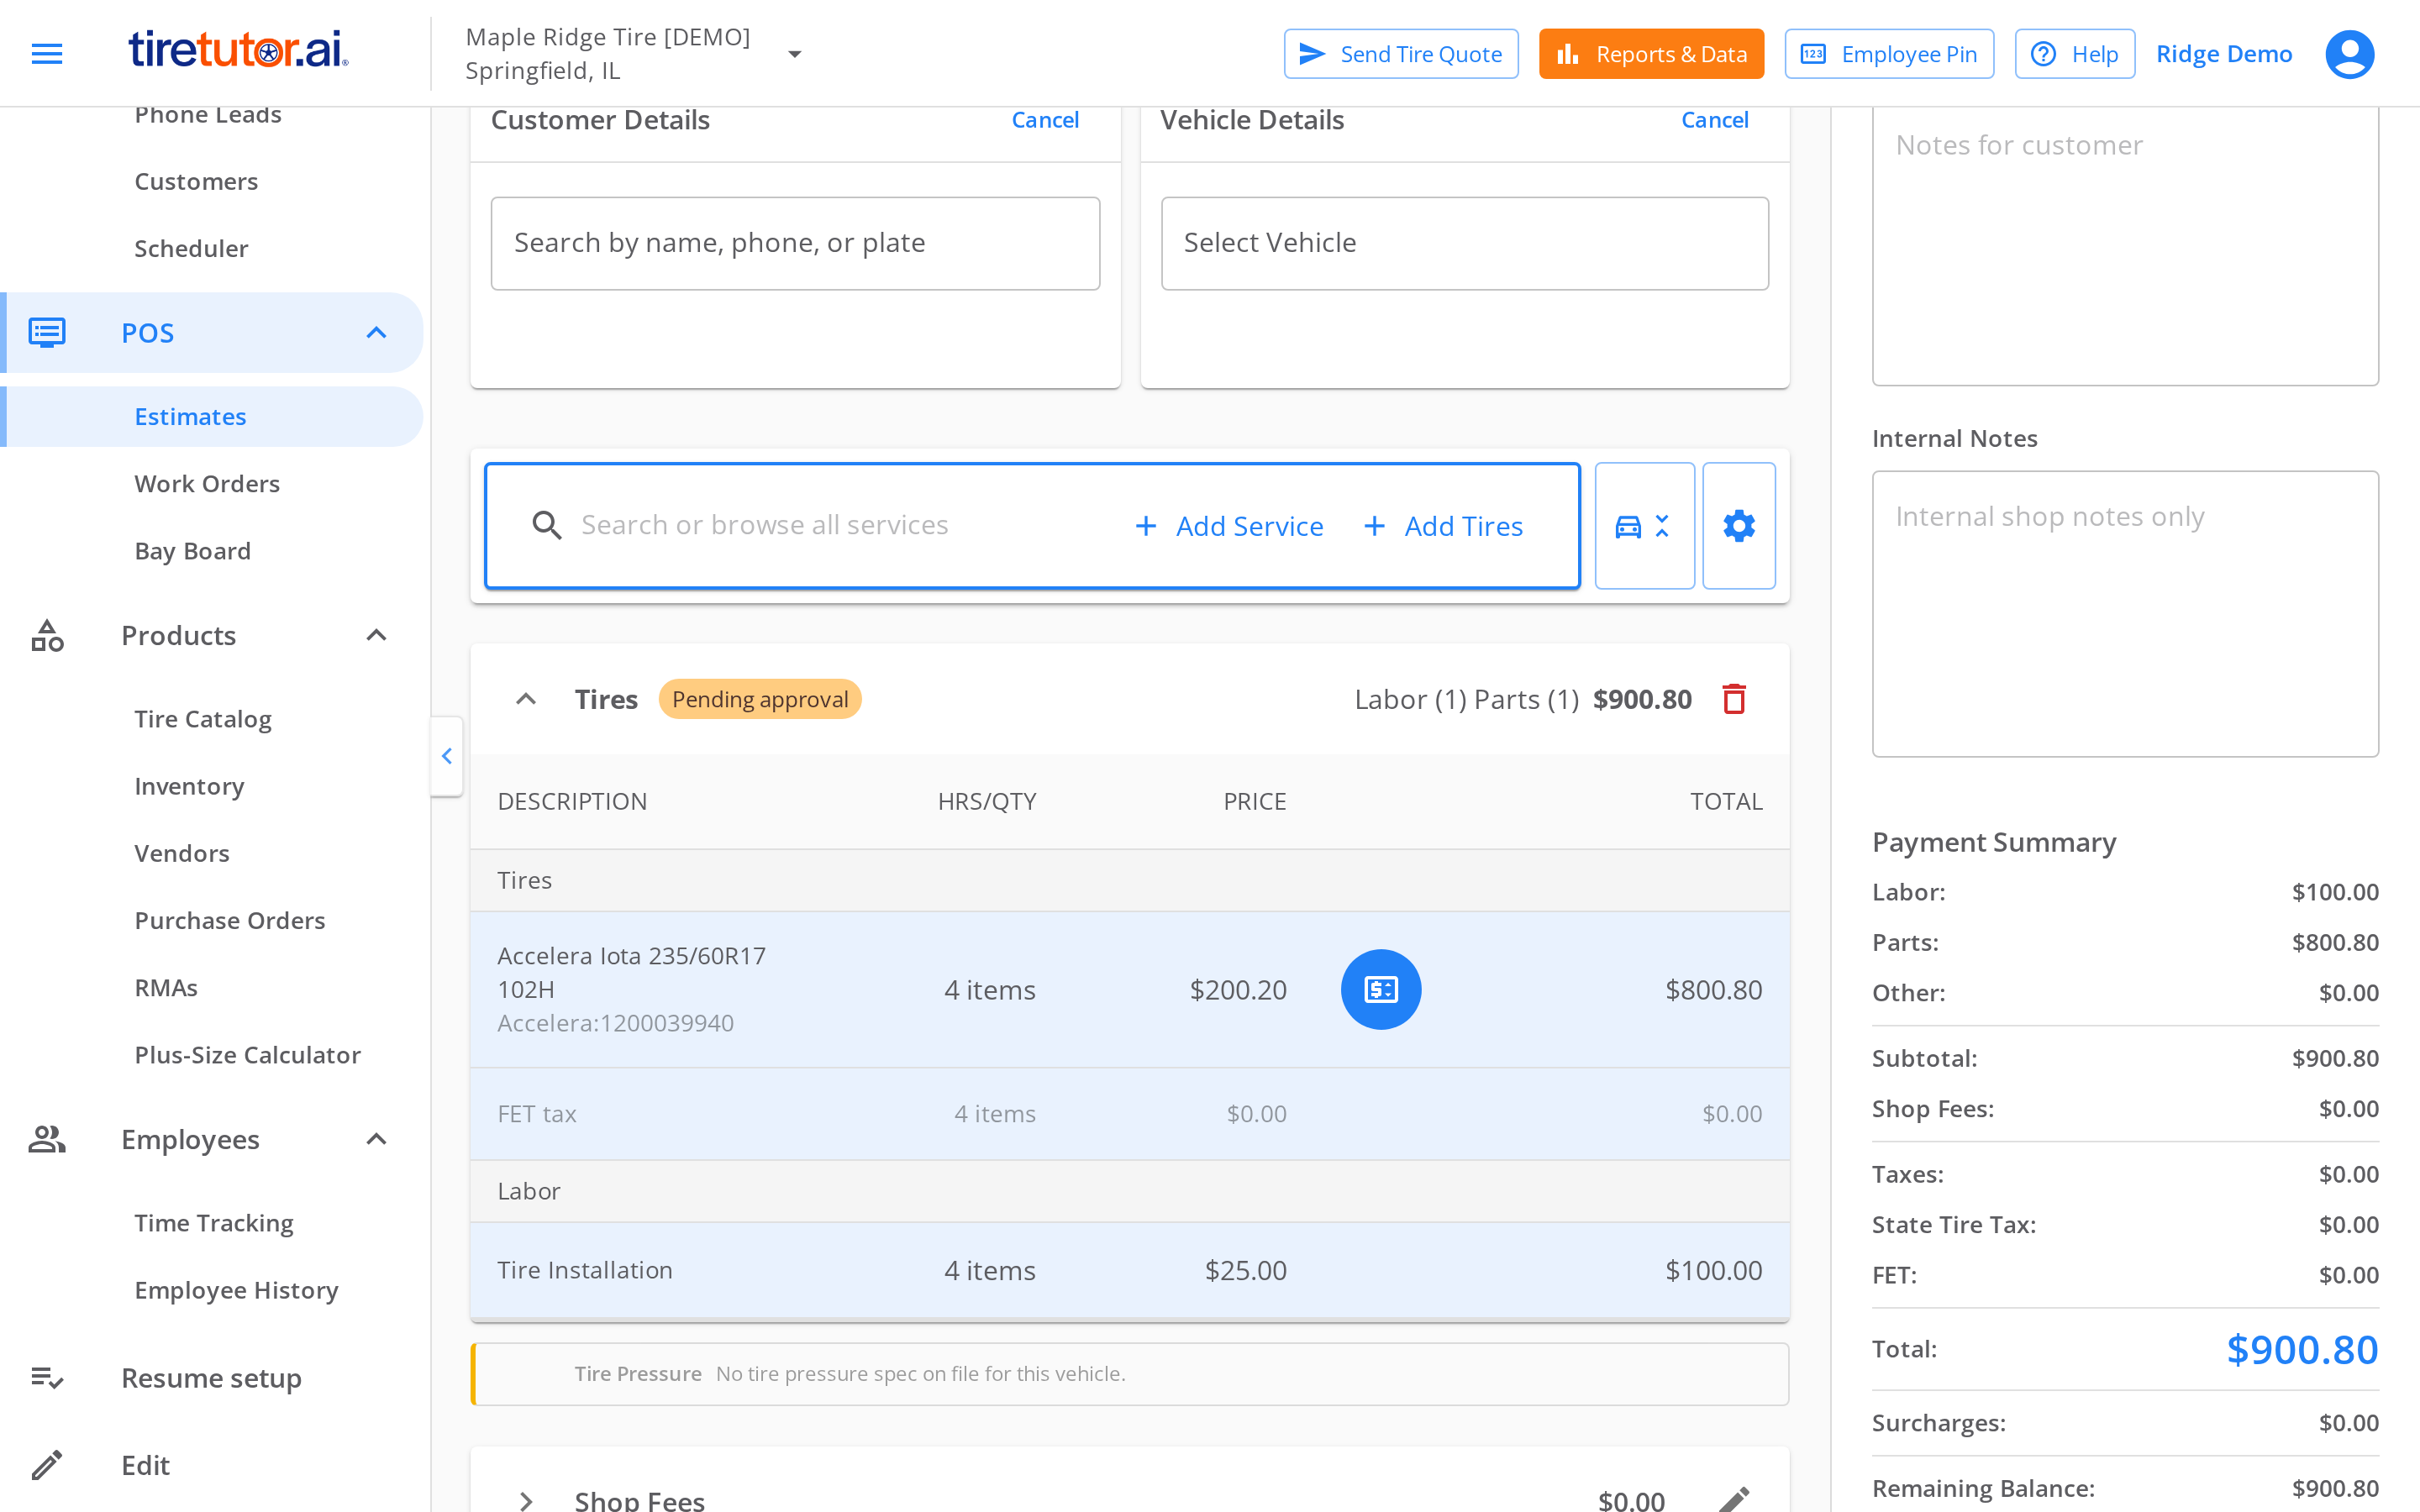The width and height of the screenshot is (2420, 1512).
Task: Cancel Customer Details
Action: click(1045, 120)
